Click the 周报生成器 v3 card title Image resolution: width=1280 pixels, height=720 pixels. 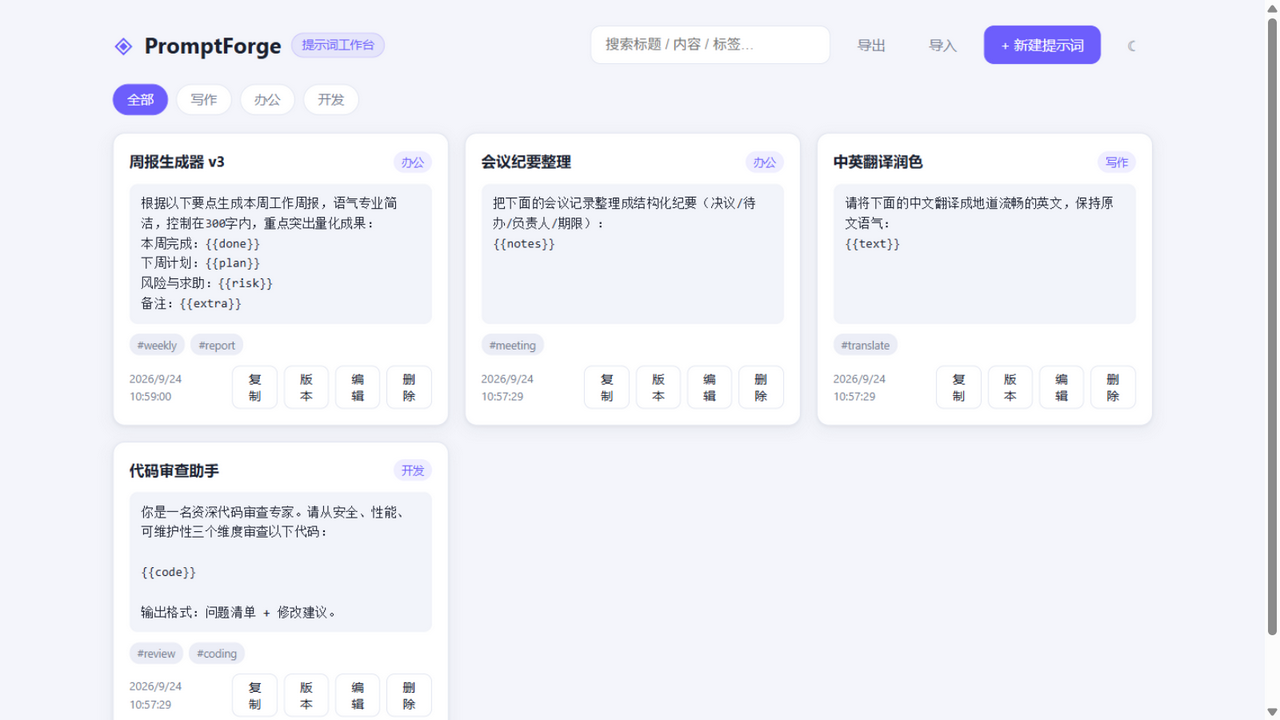point(177,162)
